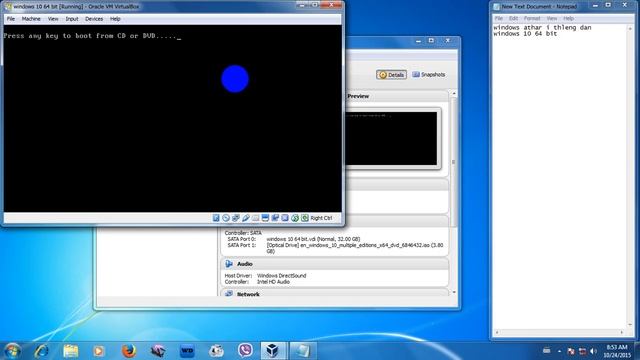Viewport: 640px width, 360px height.
Task: Expand the Network section header
Action: pos(335,293)
